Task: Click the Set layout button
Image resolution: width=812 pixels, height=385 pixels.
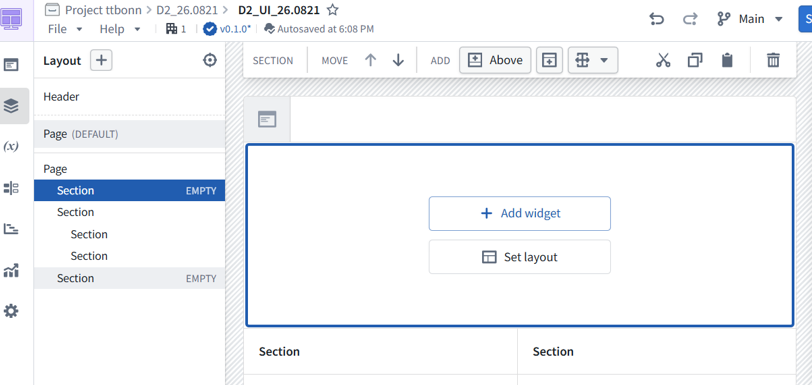Action: pos(519,257)
